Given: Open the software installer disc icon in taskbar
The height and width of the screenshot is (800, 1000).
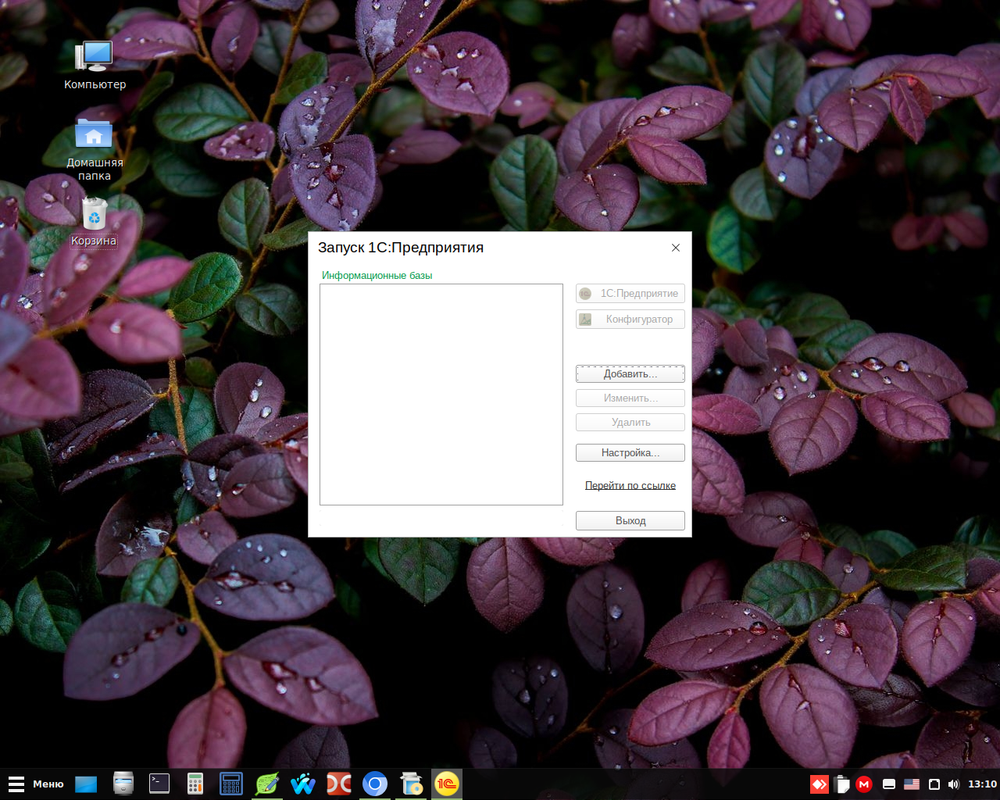Looking at the screenshot, I should (x=411, y=784).
